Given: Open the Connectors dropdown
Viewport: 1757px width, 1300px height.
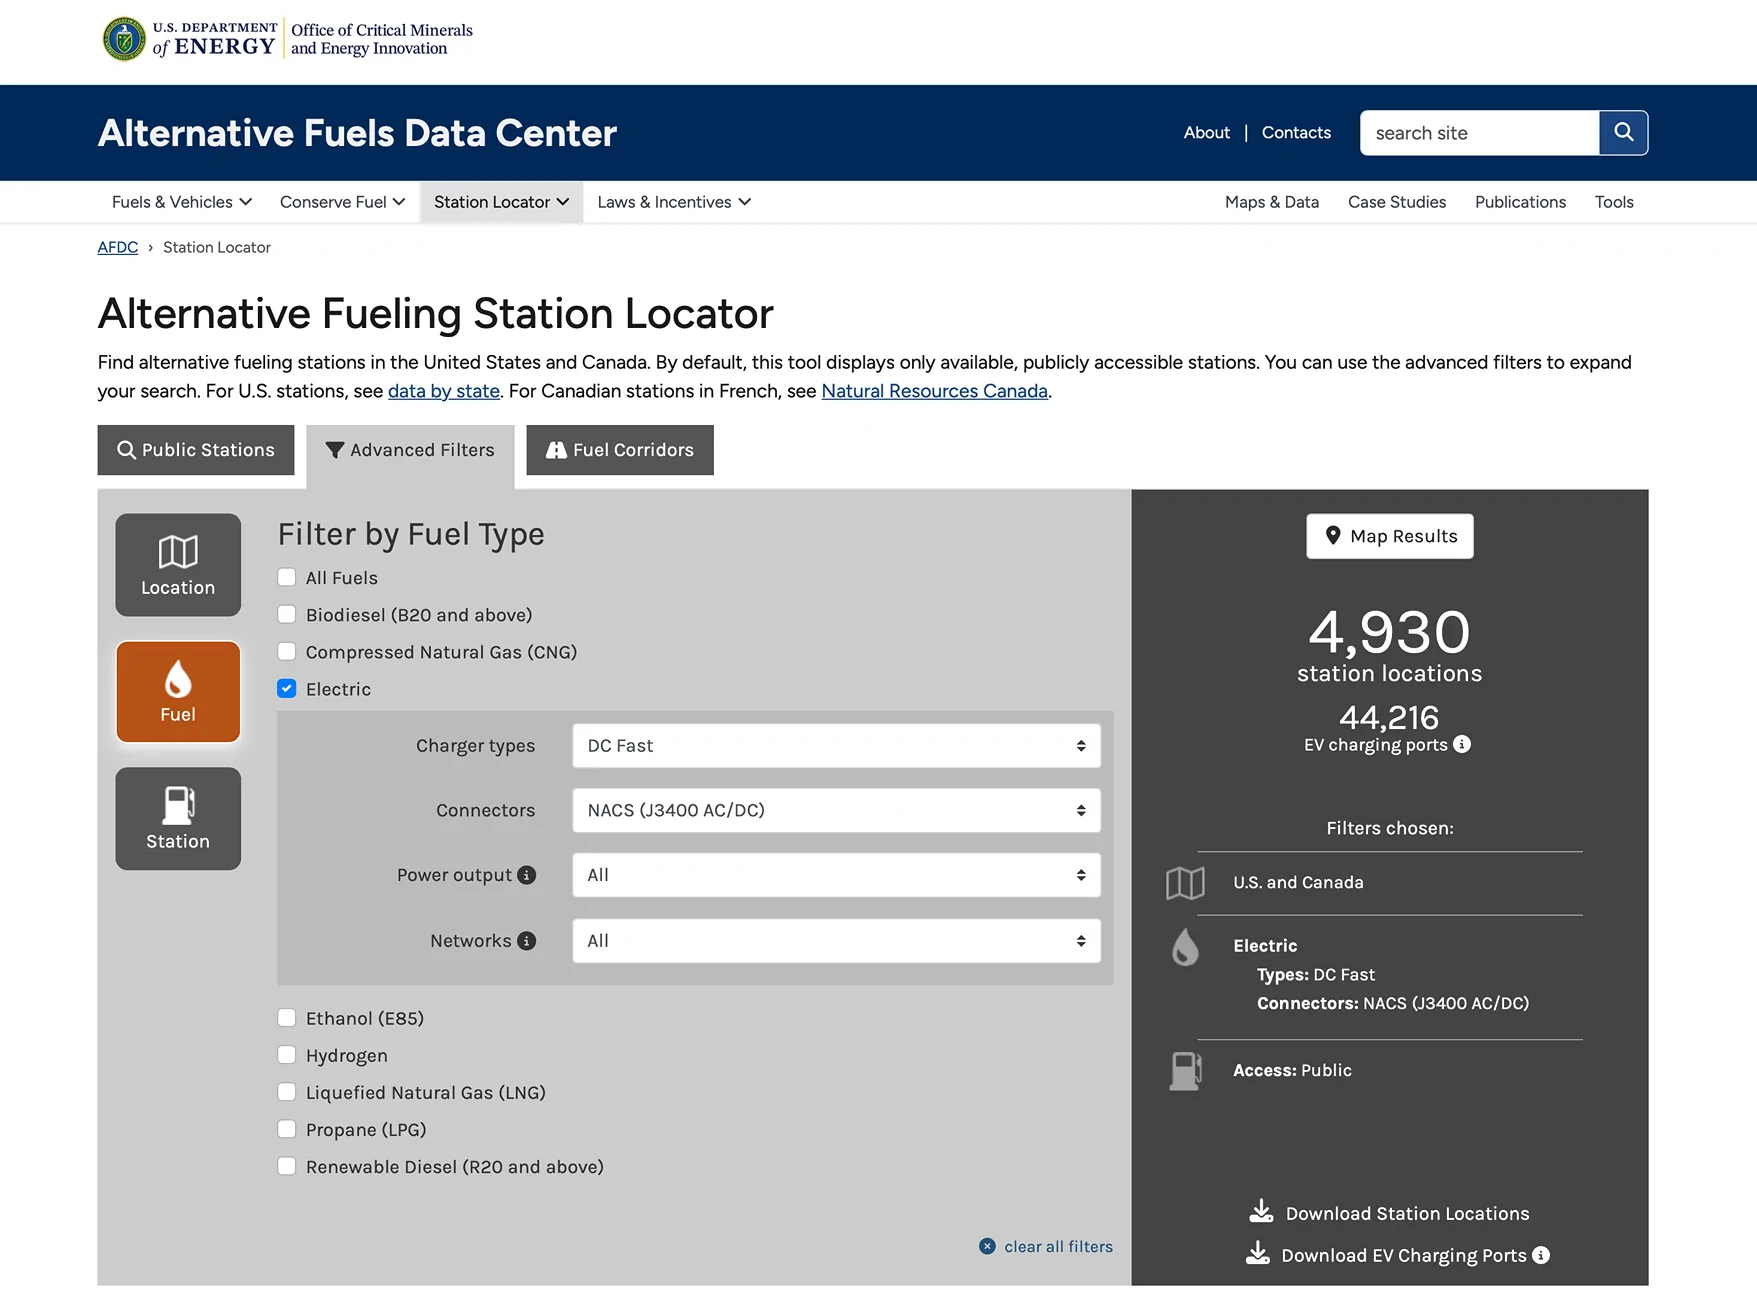Looking at the screenshot, I should click(836, 810).
